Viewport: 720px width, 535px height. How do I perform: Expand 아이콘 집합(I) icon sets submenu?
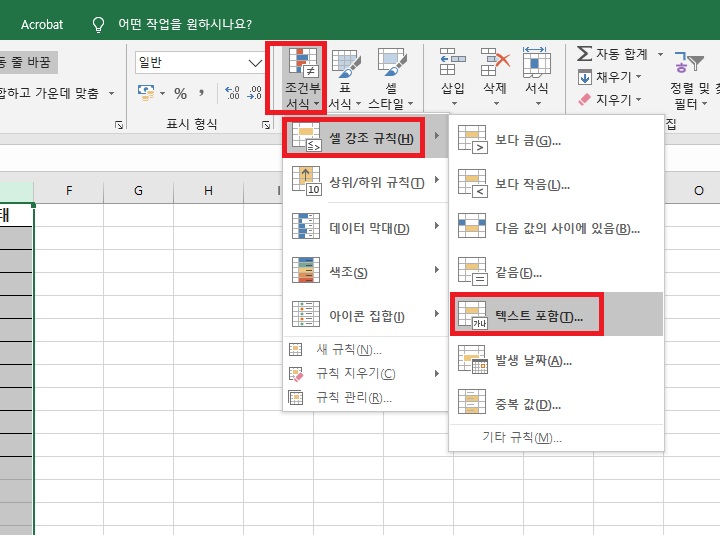[x=365, y=316]
